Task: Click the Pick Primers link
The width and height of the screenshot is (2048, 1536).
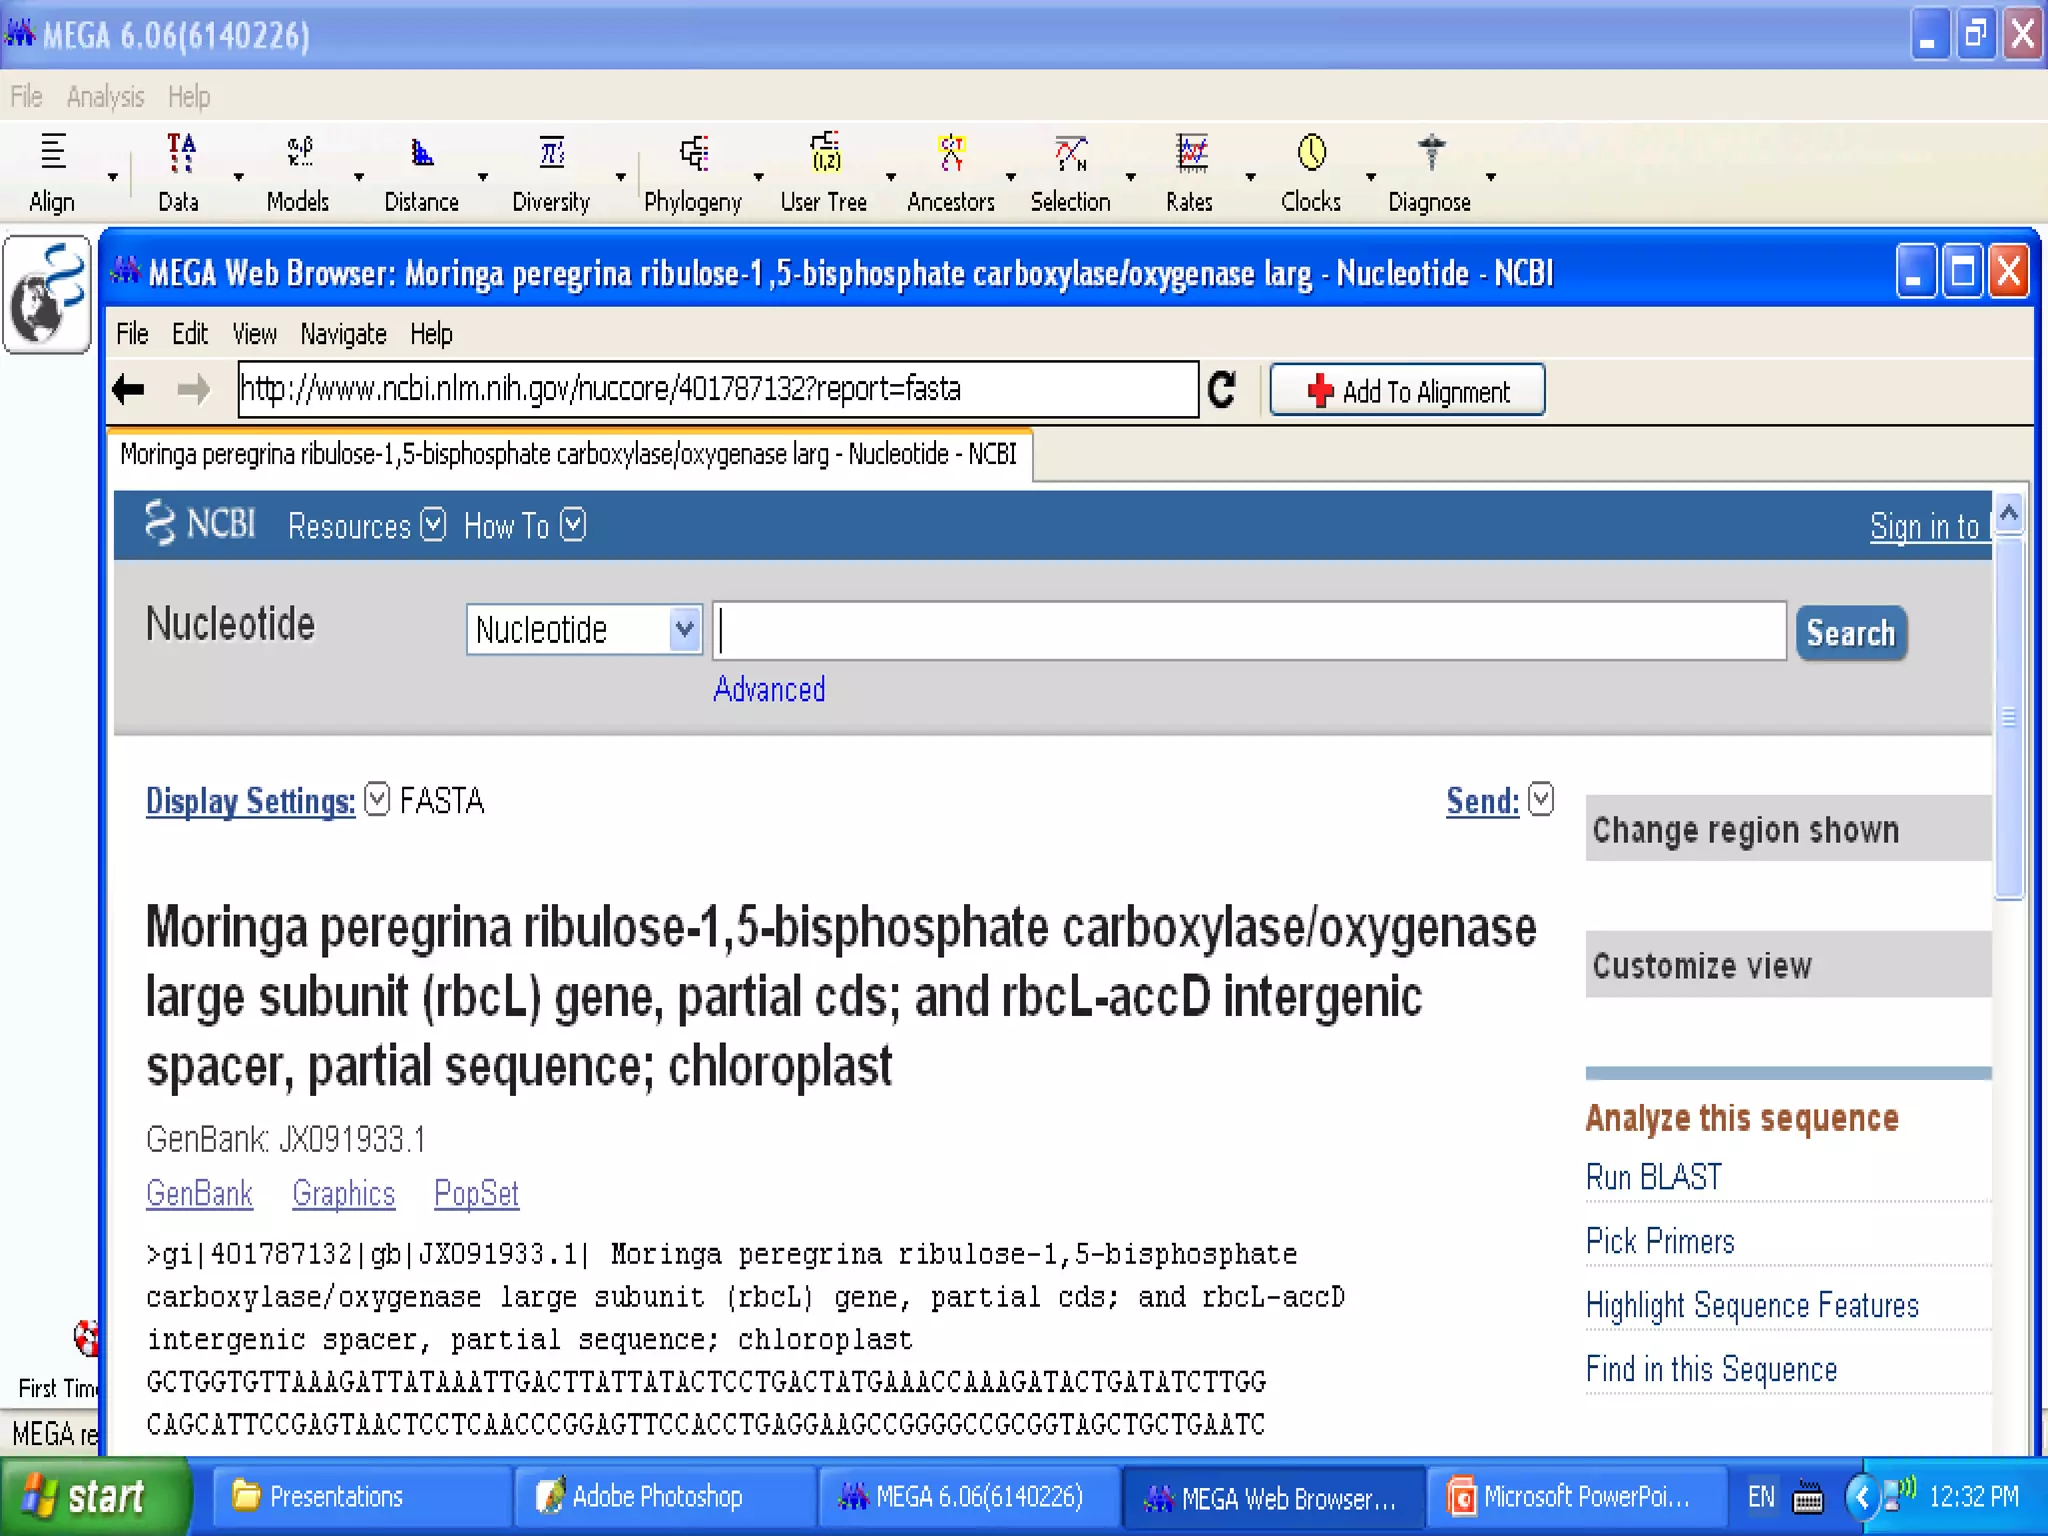Action: click(1660, 1241)
